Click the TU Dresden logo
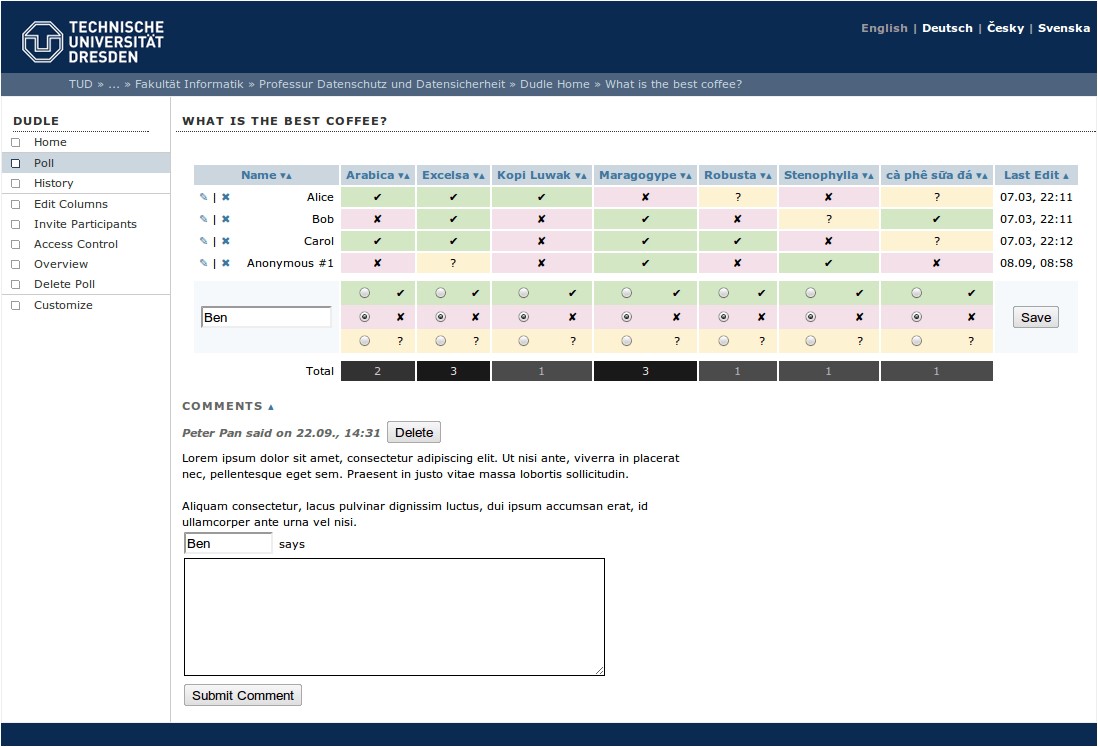 [93, 41]
